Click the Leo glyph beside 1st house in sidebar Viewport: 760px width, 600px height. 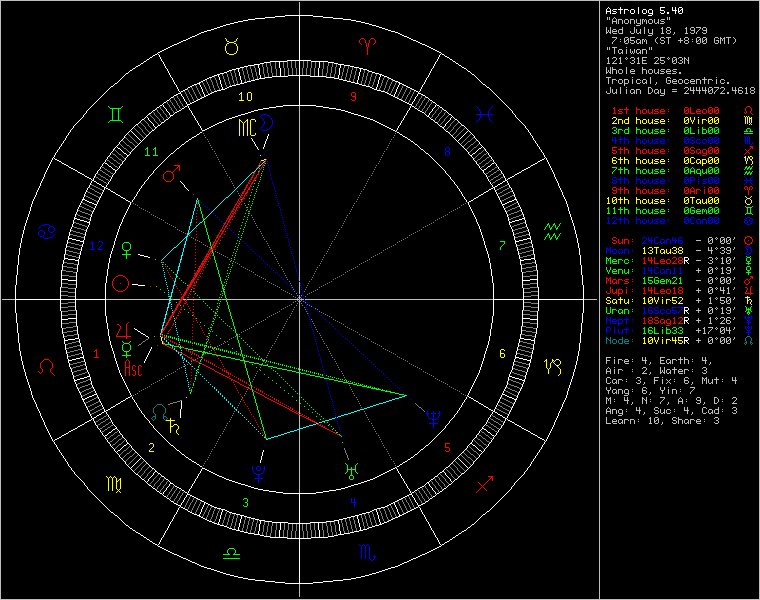(x=748, y=111)
